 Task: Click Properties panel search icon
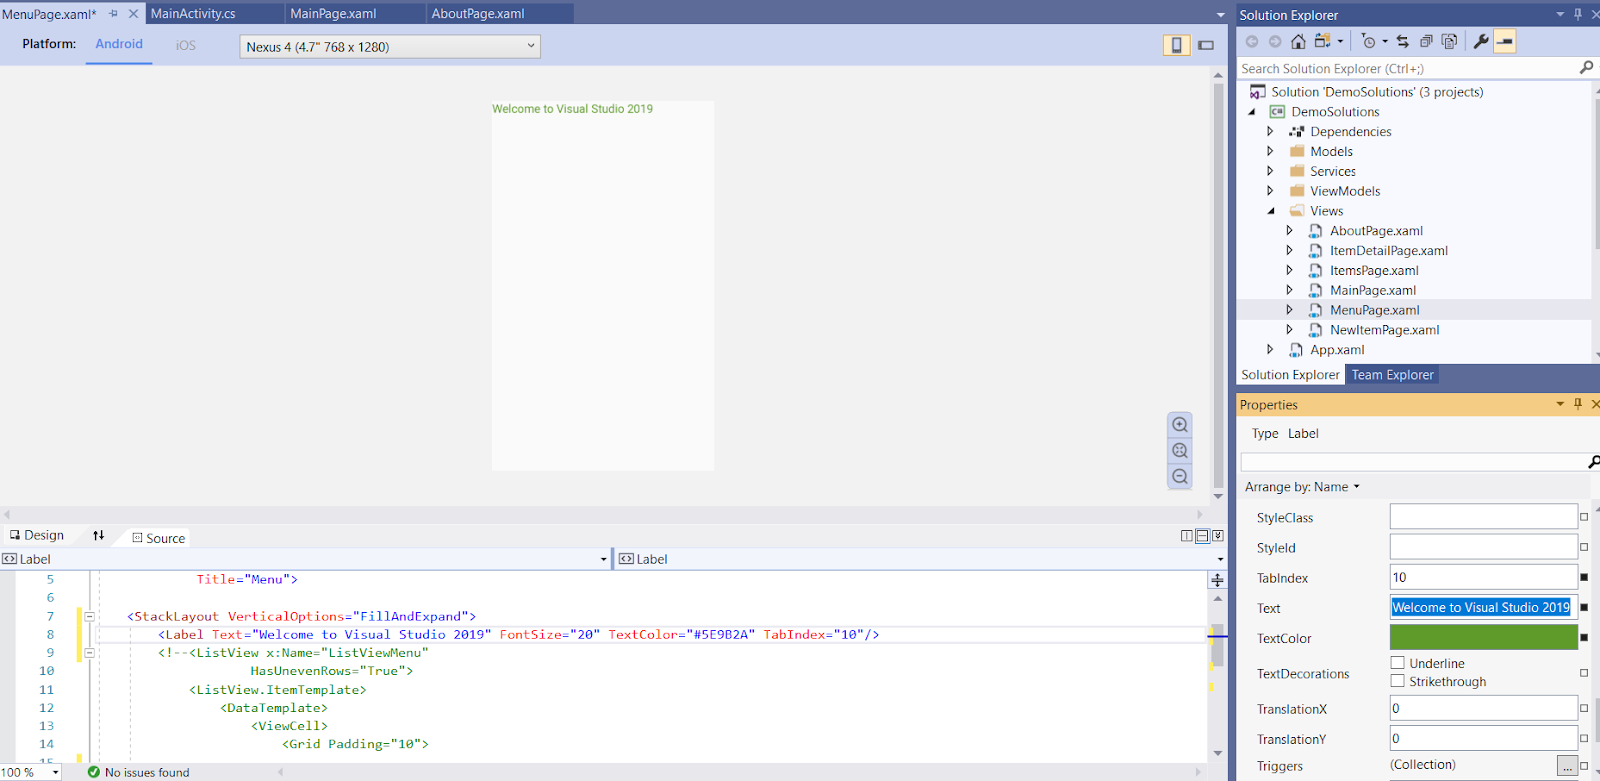pos(1593,462)
